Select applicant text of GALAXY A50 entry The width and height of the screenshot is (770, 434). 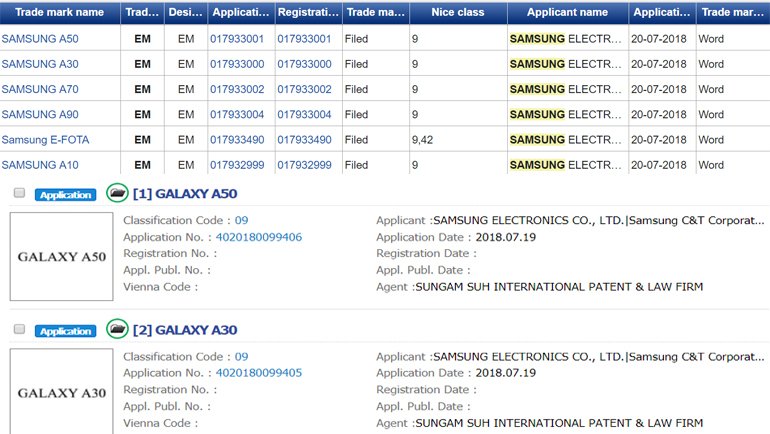coord(599,220)
